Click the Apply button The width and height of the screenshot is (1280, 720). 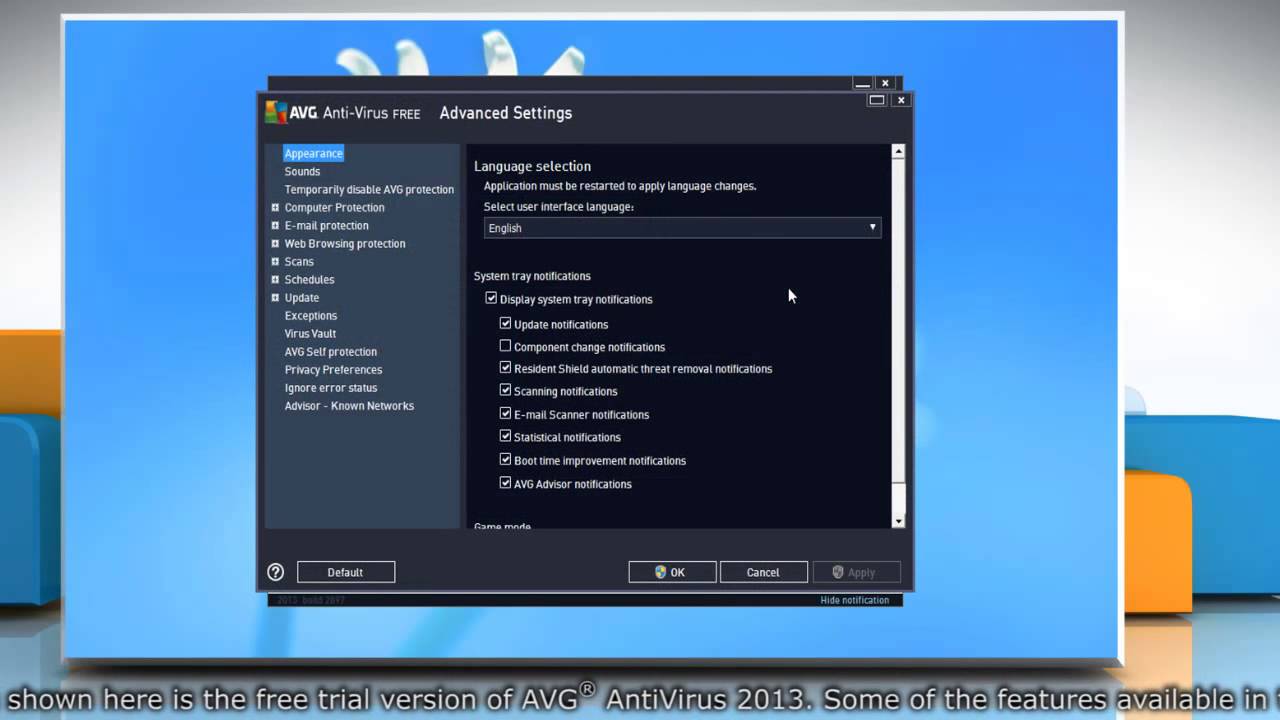[856, 572]
